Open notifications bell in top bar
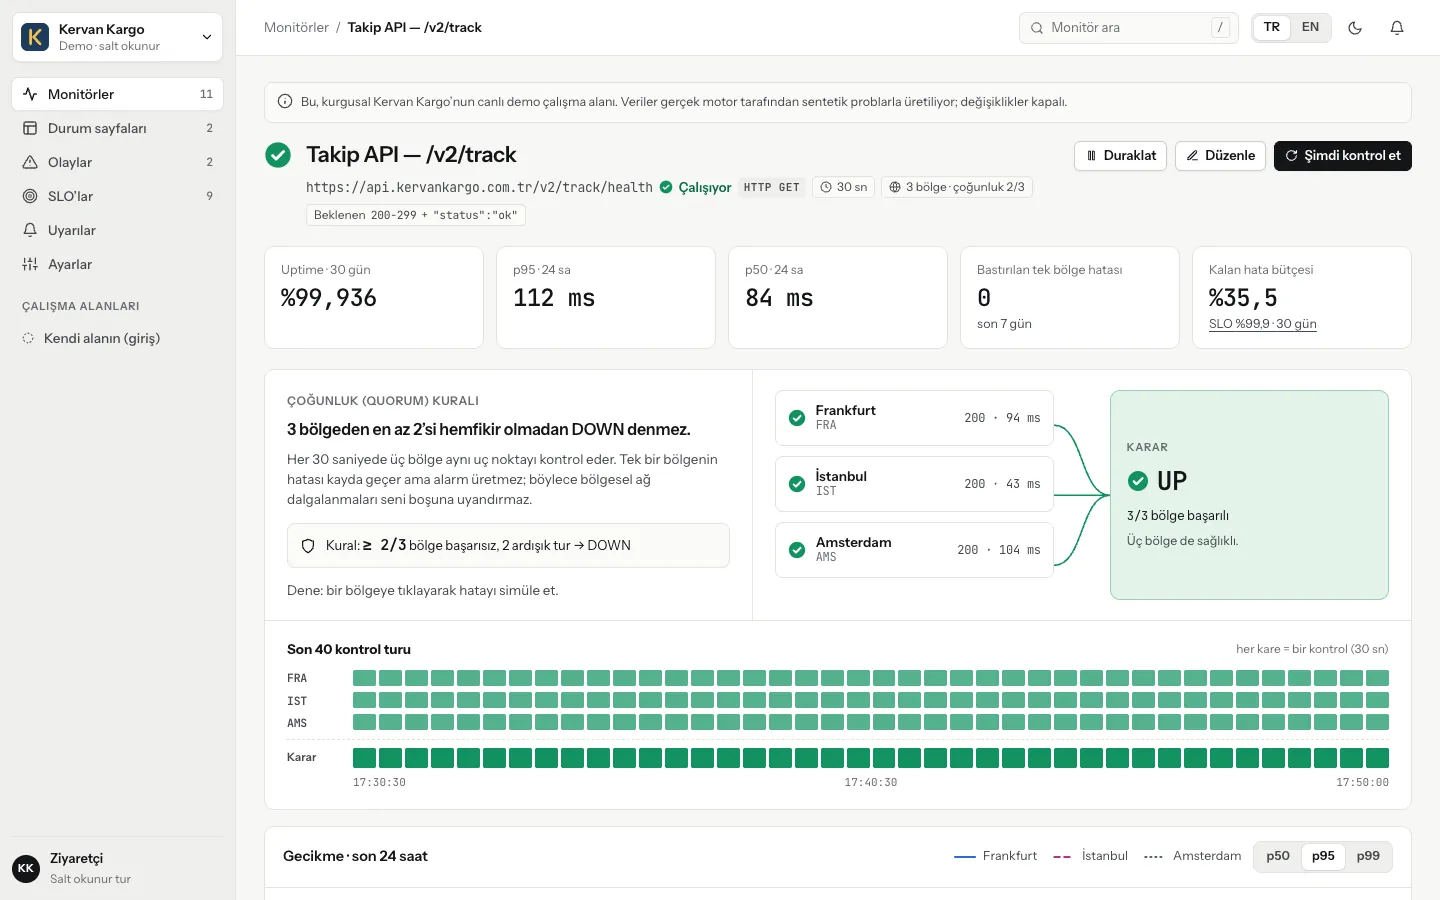 (x=1397, y=28)
